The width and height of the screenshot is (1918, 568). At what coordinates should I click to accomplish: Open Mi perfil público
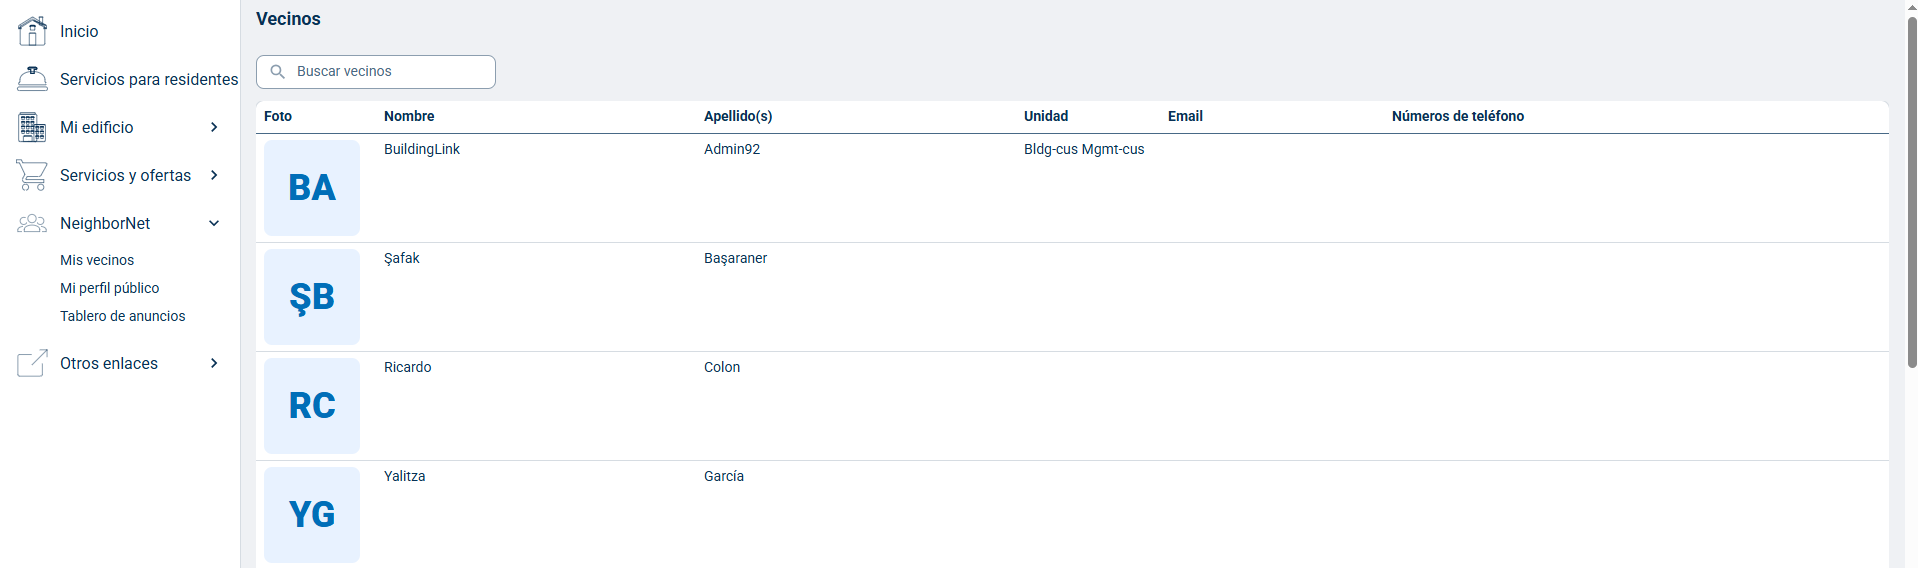110,288
